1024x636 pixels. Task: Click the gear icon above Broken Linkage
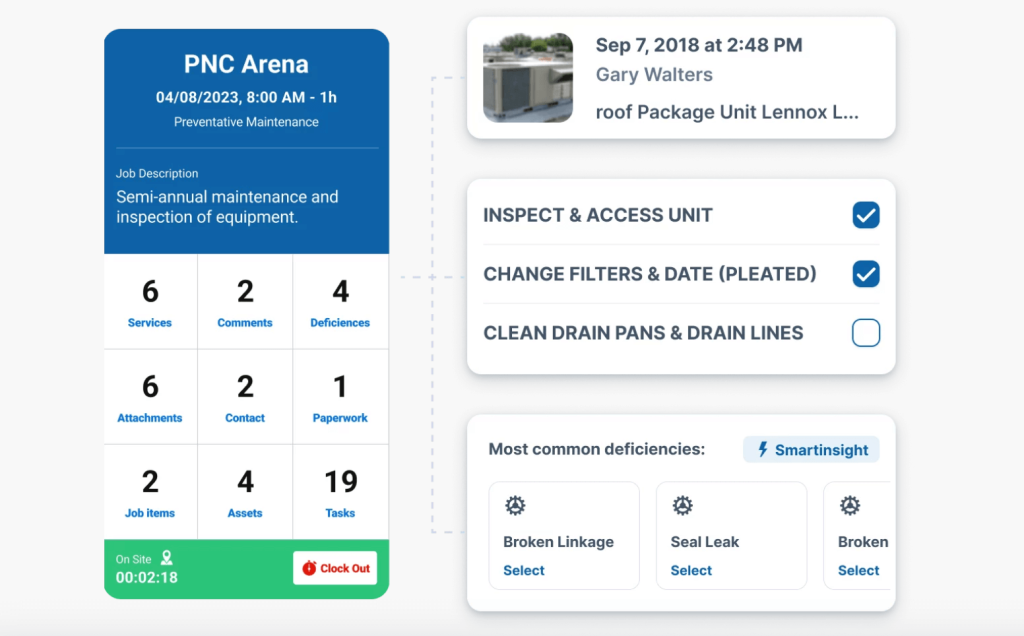pos(515,506)
